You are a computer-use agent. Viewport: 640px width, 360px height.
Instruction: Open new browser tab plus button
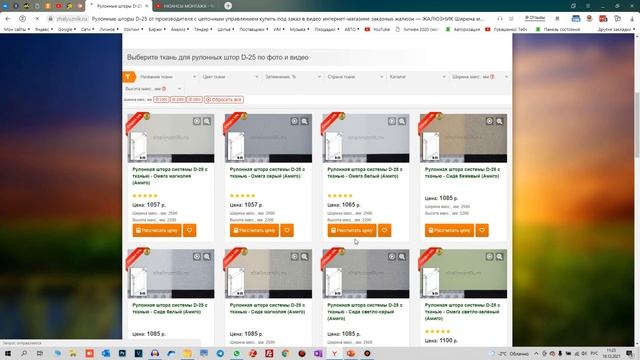click(x=228, y=6)
